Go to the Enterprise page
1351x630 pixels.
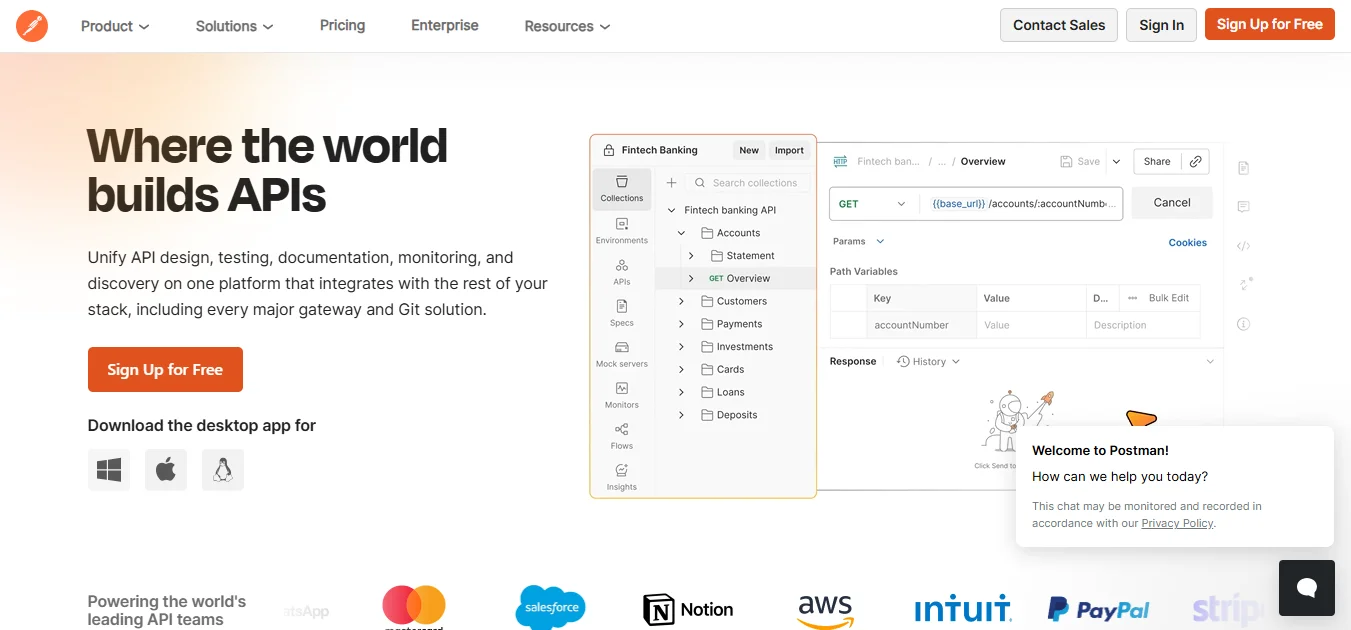(x=445, y=25)
